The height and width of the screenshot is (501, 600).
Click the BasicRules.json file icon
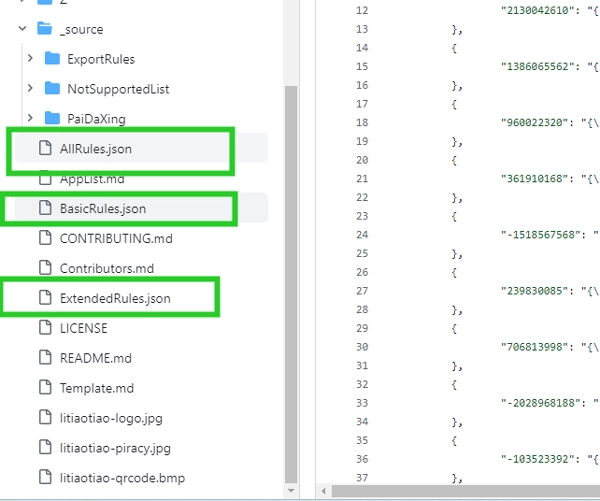[x=44, y=209]
